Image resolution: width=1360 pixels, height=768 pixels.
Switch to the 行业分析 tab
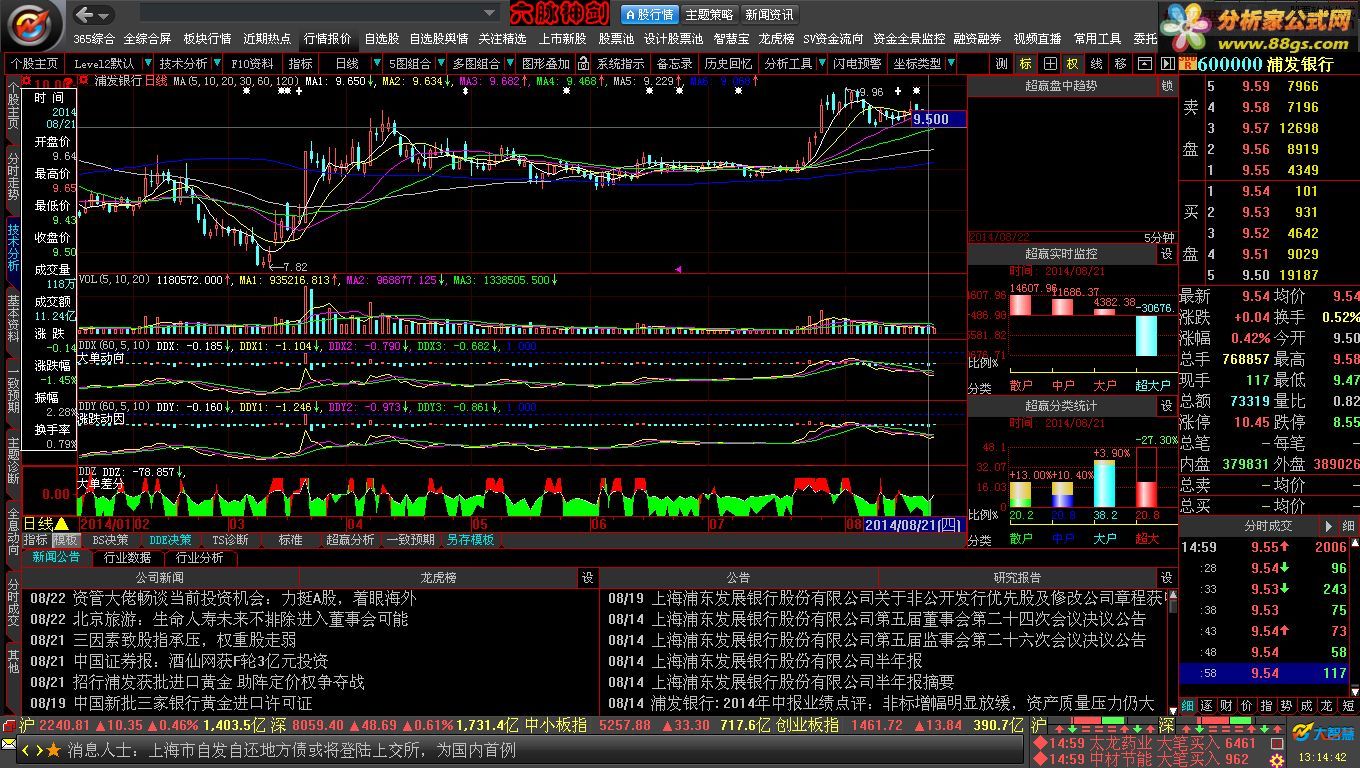click(x=199, y=557)
